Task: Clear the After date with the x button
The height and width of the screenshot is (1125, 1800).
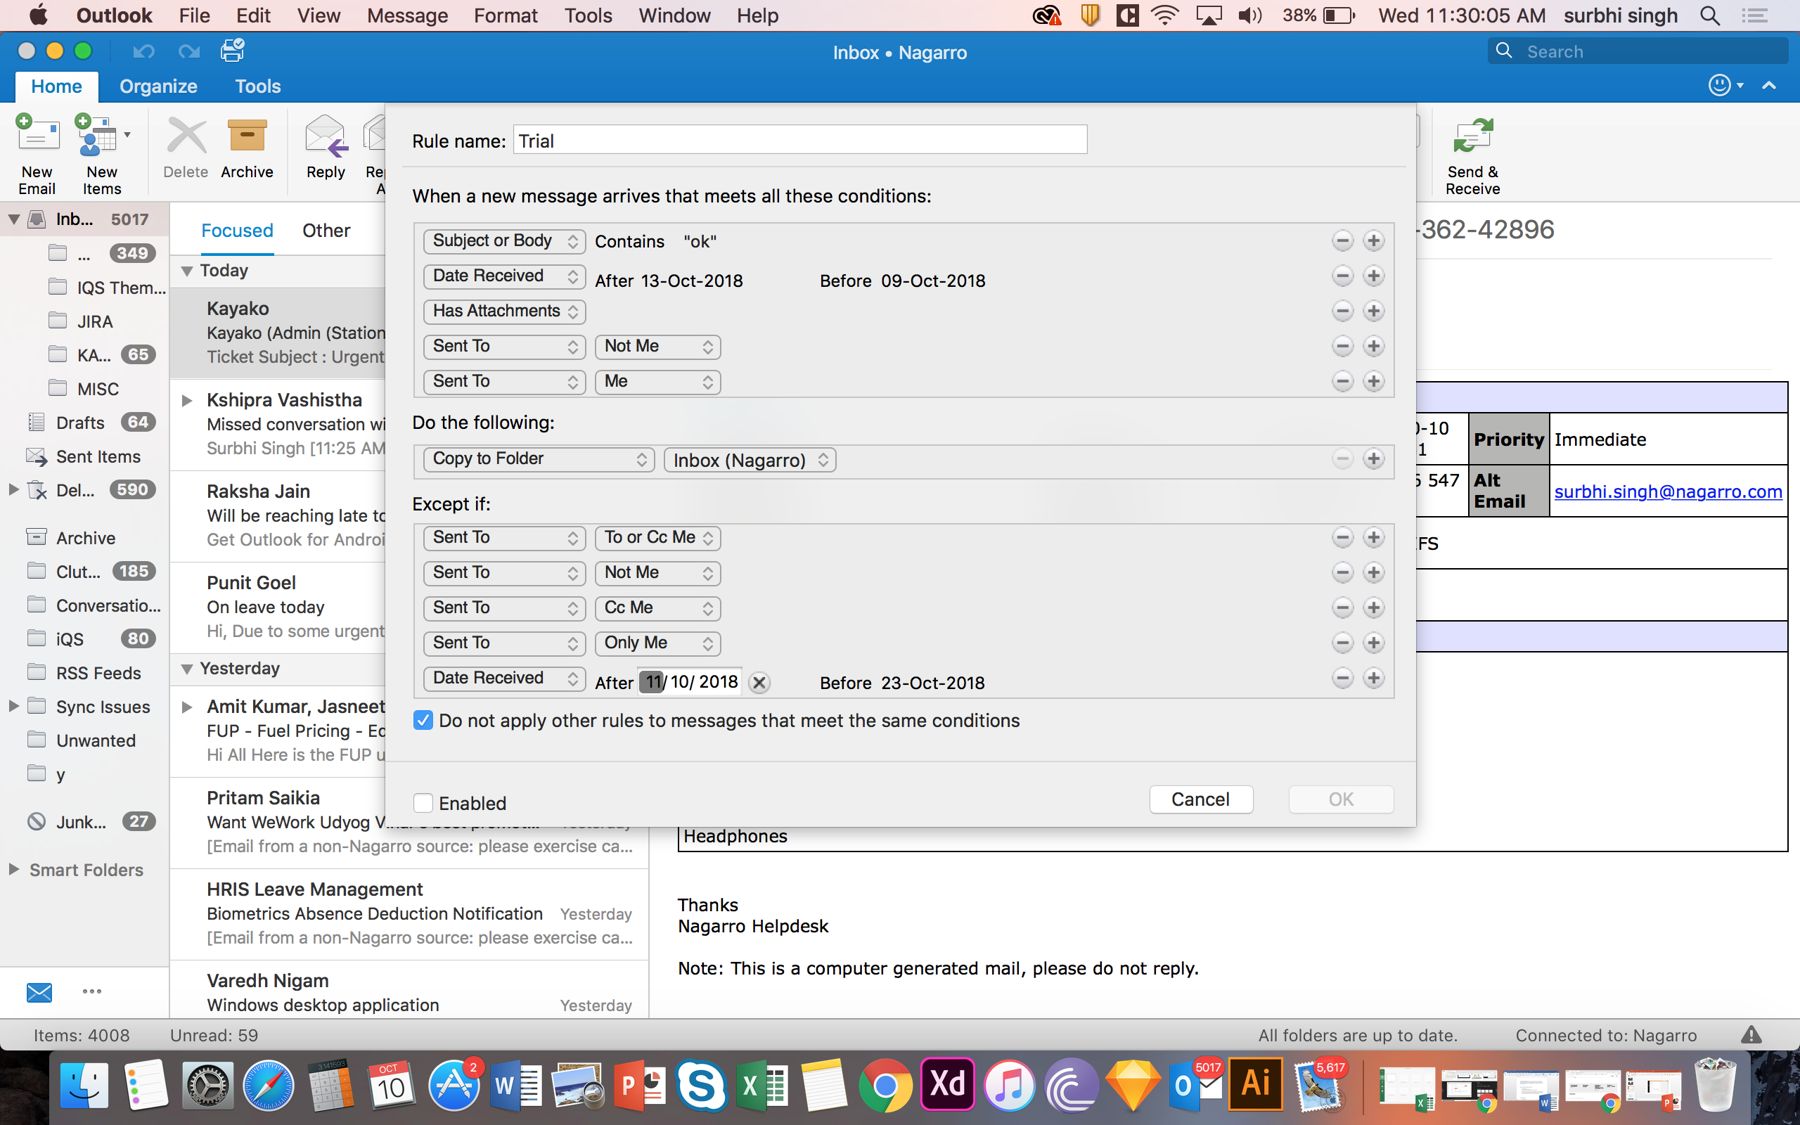Action: [759, 683]
